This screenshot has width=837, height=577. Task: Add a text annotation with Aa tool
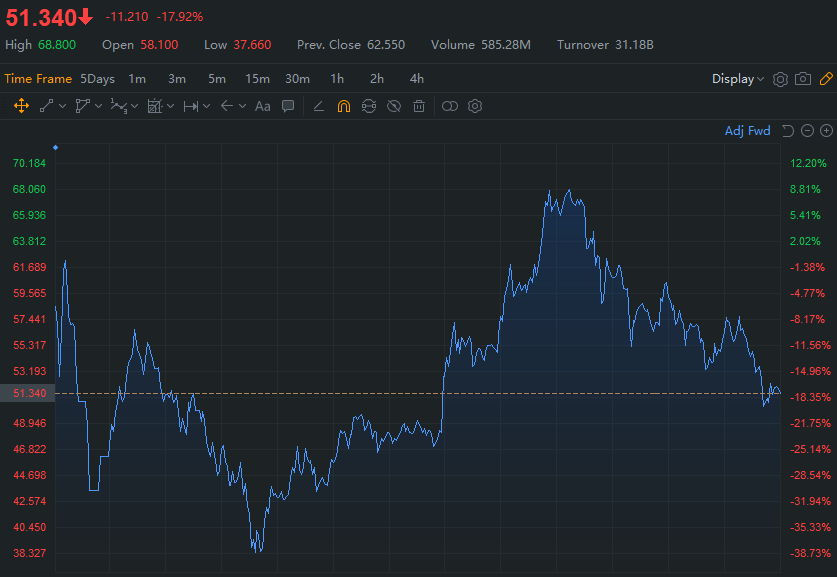tap(262, 106)
